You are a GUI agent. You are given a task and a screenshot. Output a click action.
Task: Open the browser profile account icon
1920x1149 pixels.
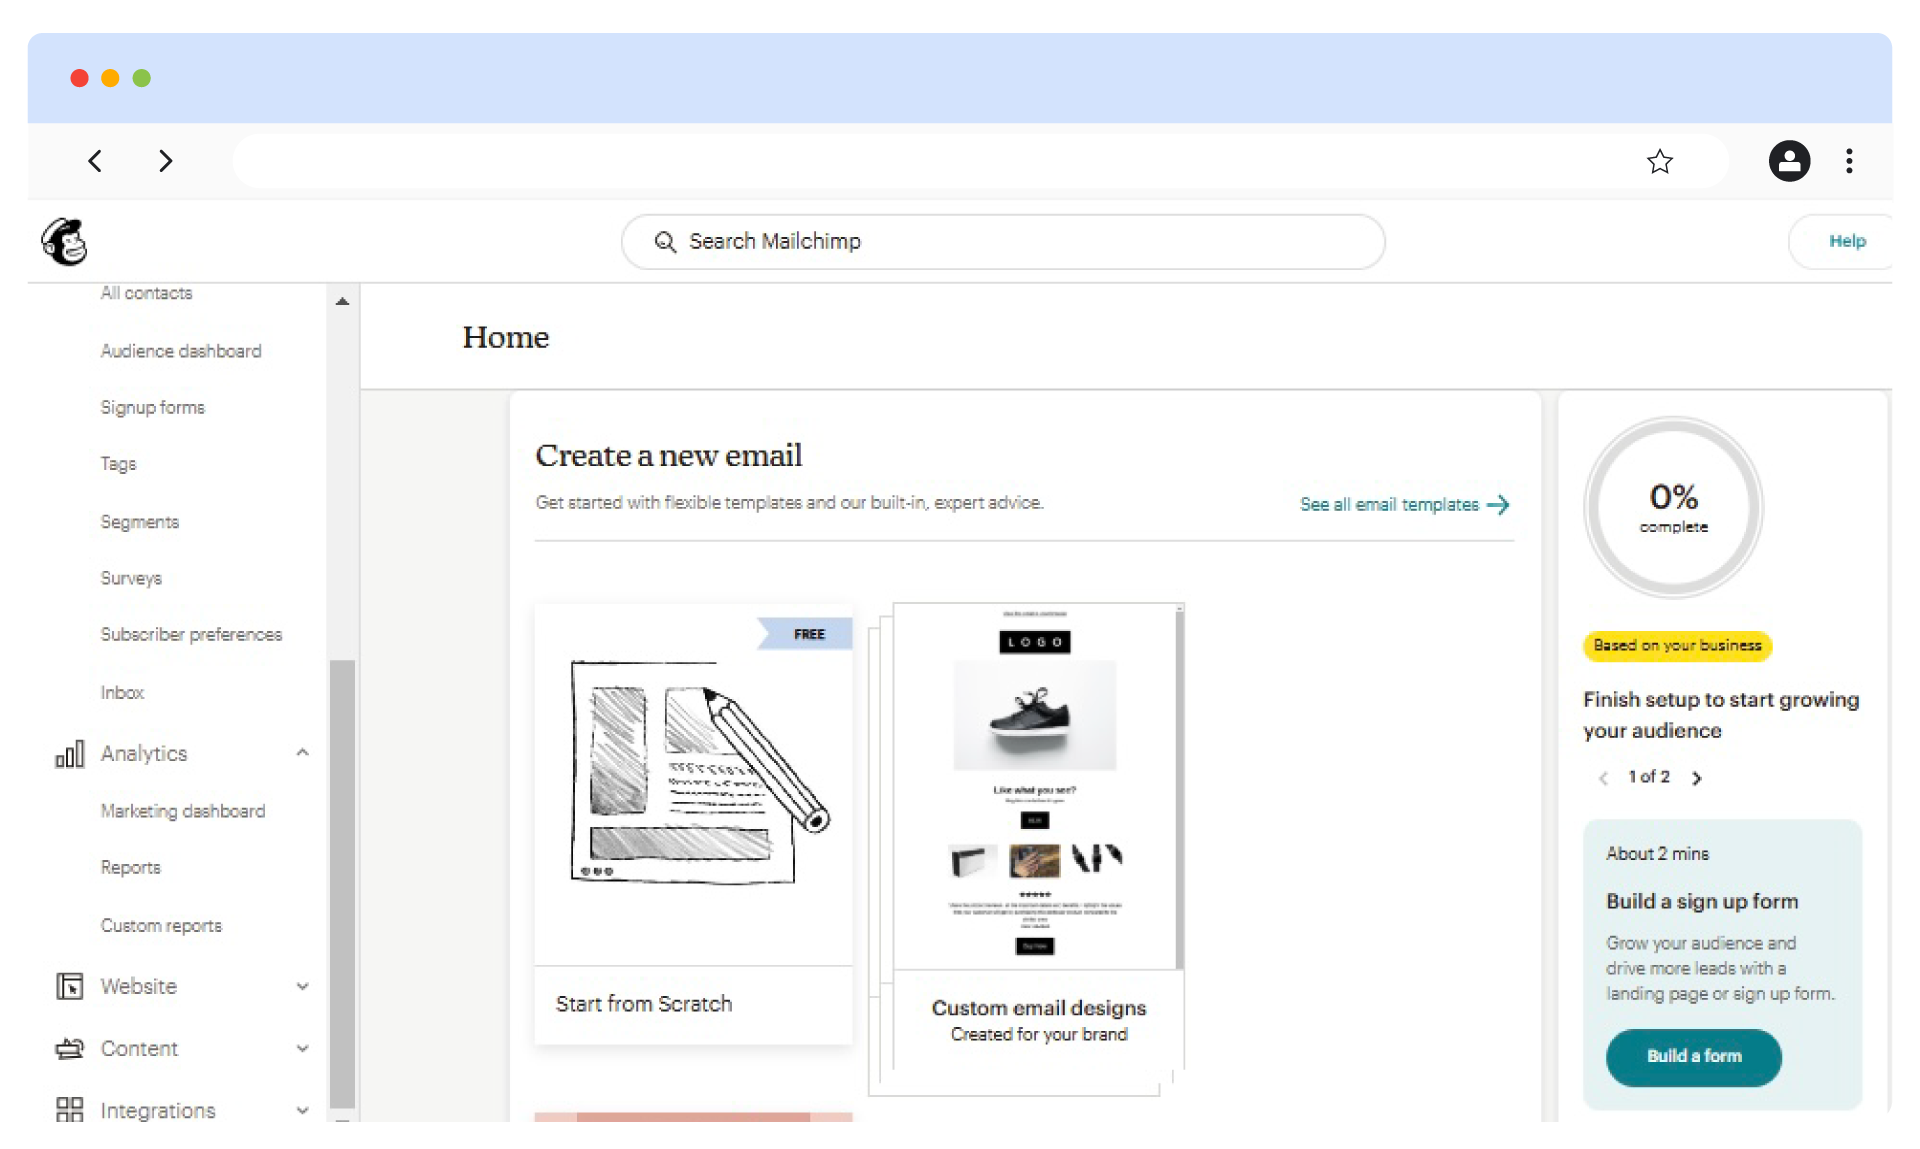(1789, 161)
